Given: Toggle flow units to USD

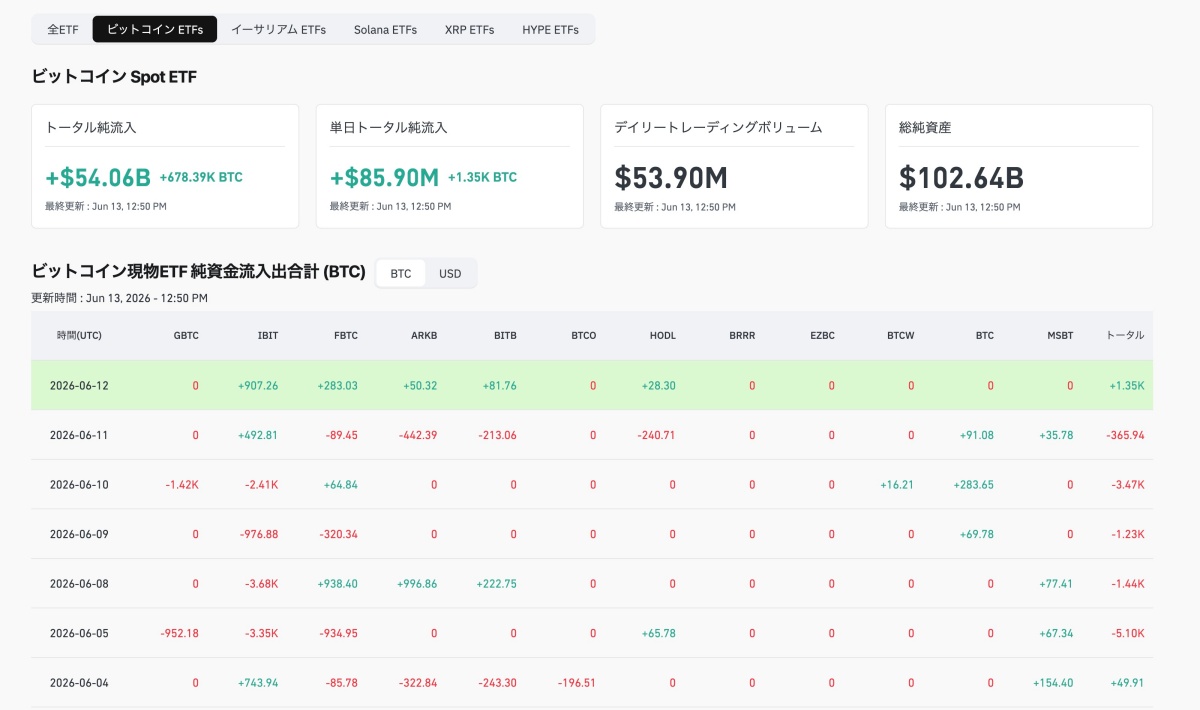Looking at the screenshot, I should 450,273.
